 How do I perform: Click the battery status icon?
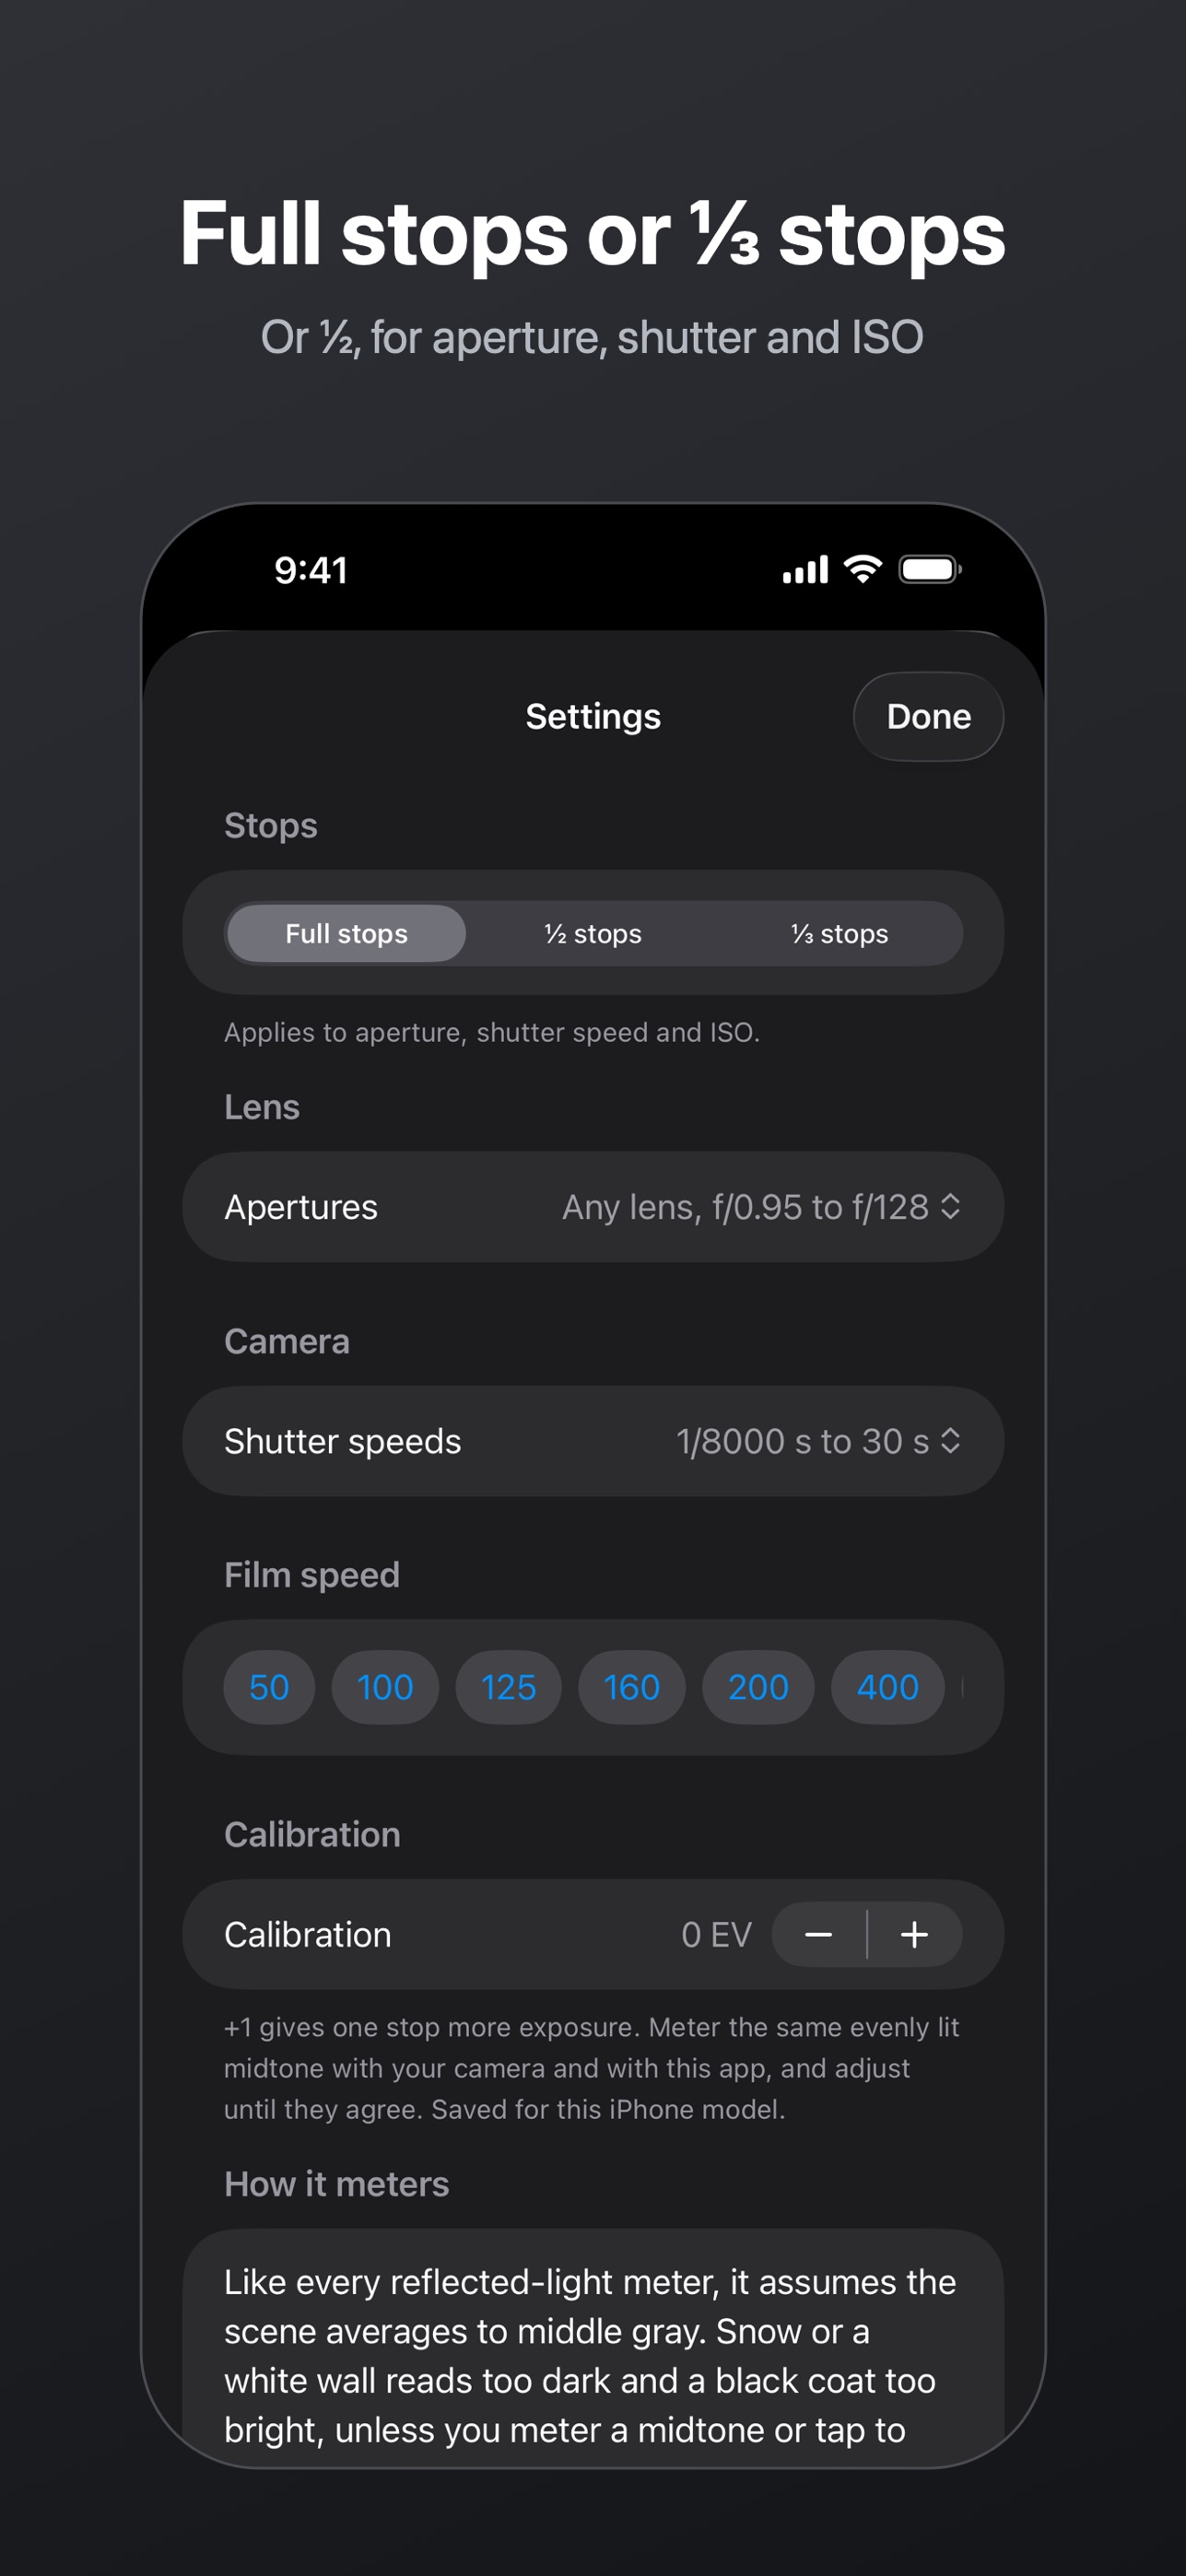[x=930, y=569]
